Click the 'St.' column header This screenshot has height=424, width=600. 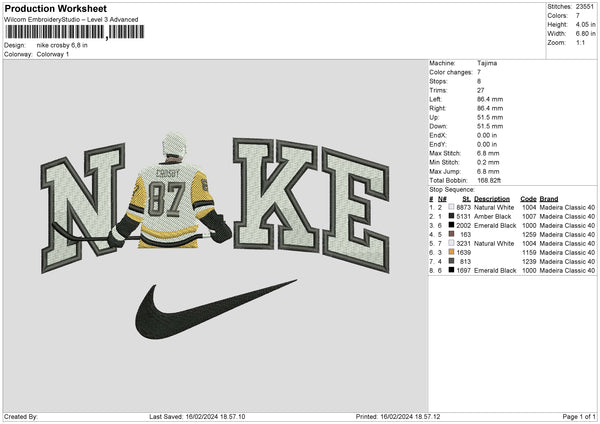[x=466, y=199]
